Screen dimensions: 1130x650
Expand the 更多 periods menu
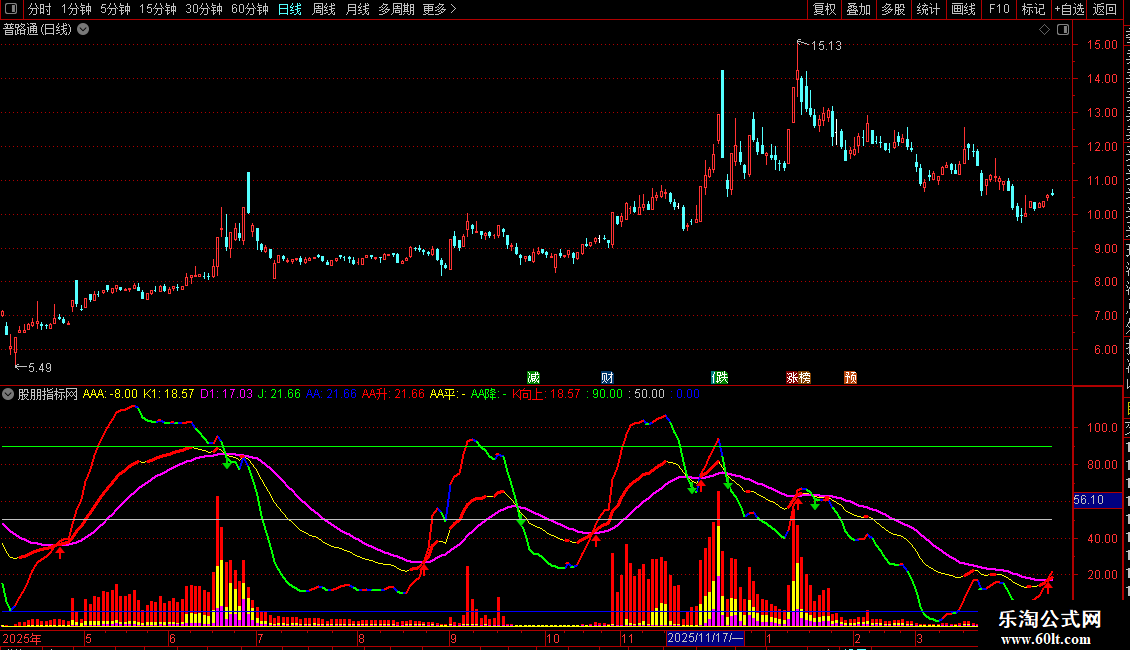(439, 9)
